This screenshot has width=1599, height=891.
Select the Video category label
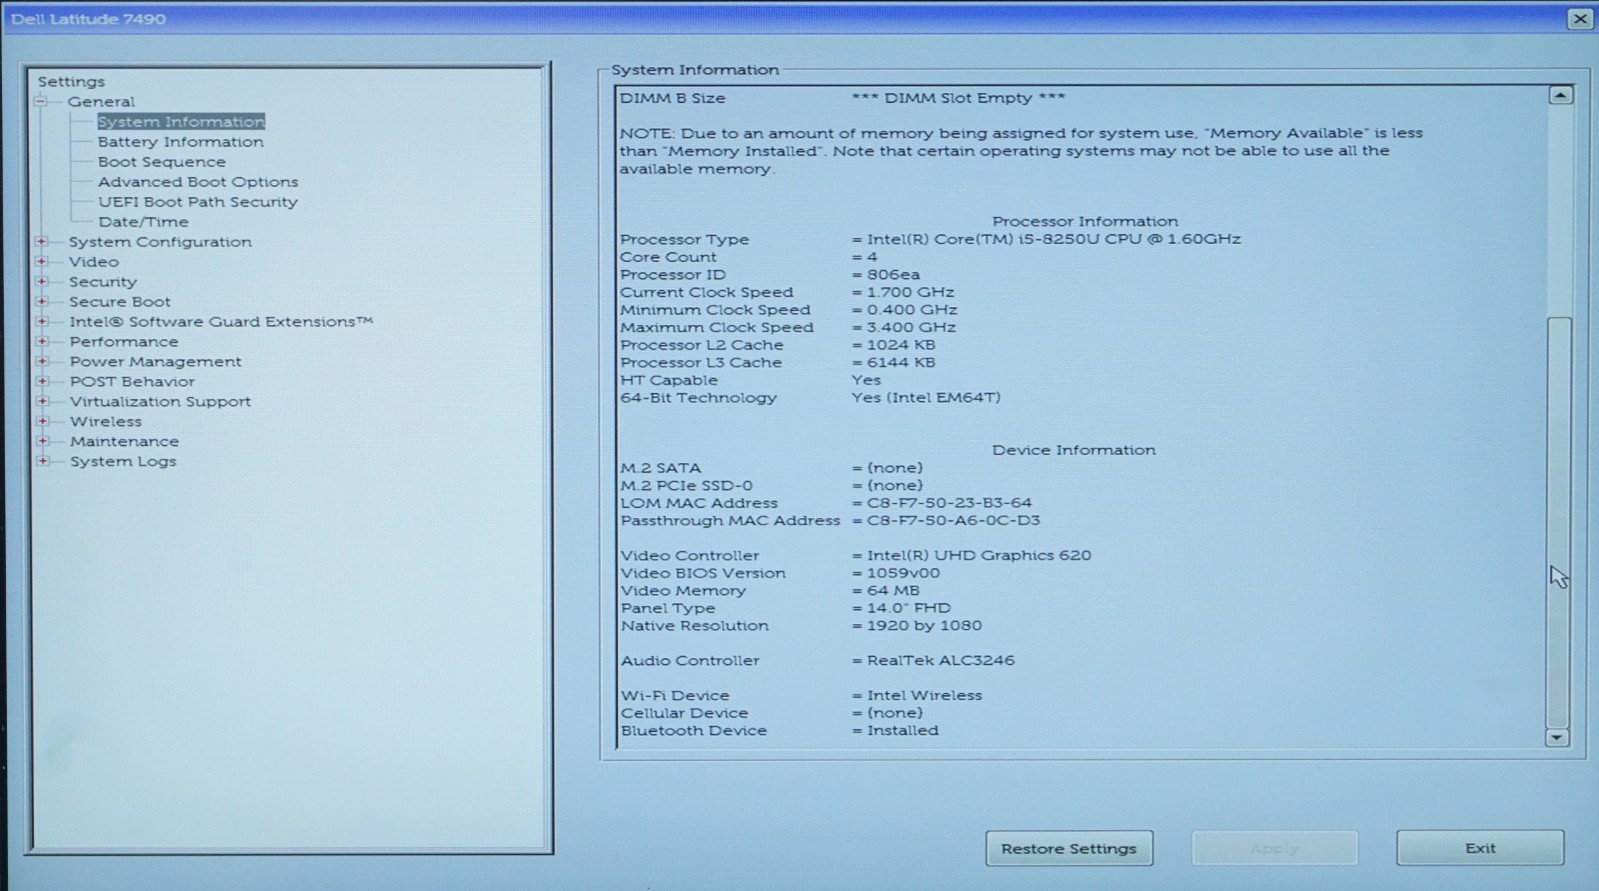[x=94, y=262]
